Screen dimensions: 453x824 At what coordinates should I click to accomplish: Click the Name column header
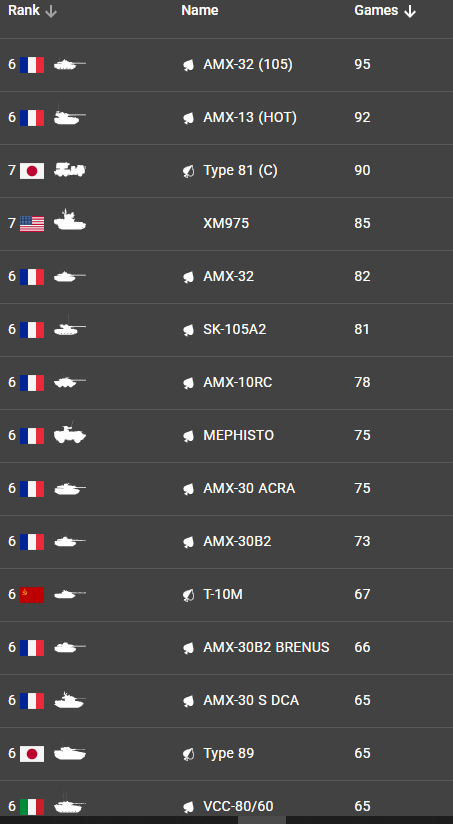(x=200, y=11)
